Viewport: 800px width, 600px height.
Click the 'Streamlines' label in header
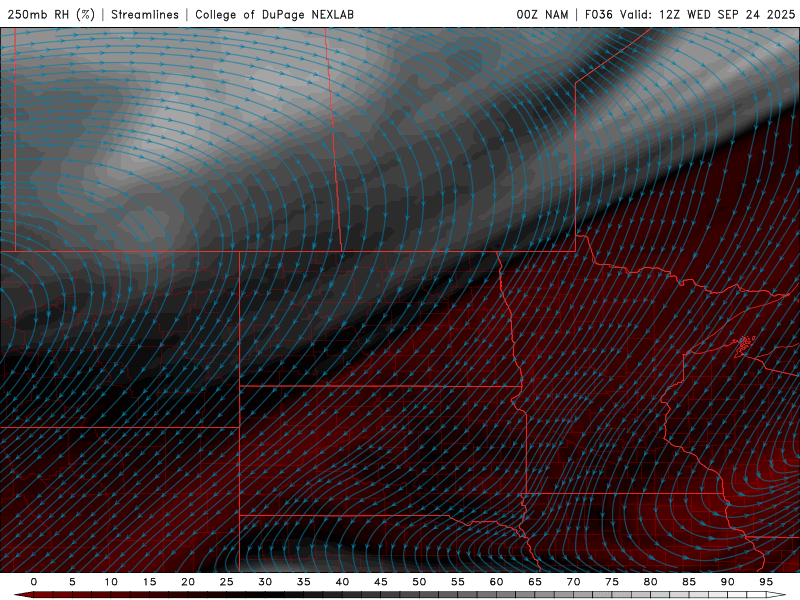click(x=145, y=14)
